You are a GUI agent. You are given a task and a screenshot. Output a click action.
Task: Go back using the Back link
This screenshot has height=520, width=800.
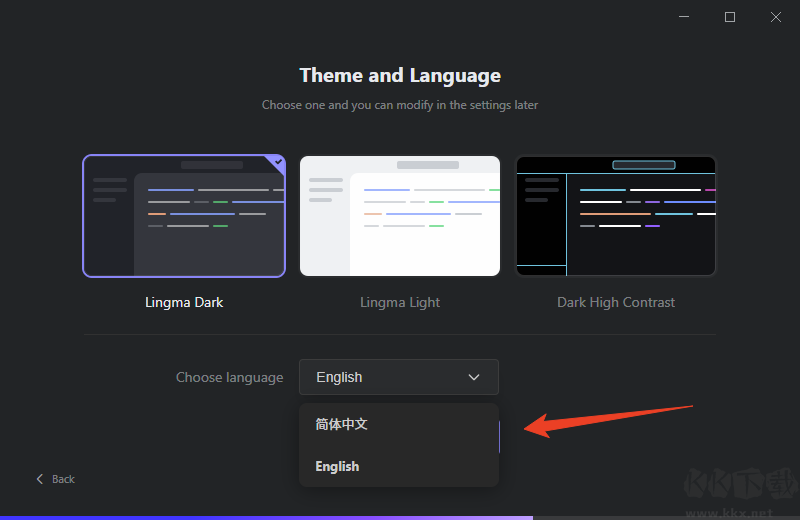pyautogui.click(x=56, y=479)
